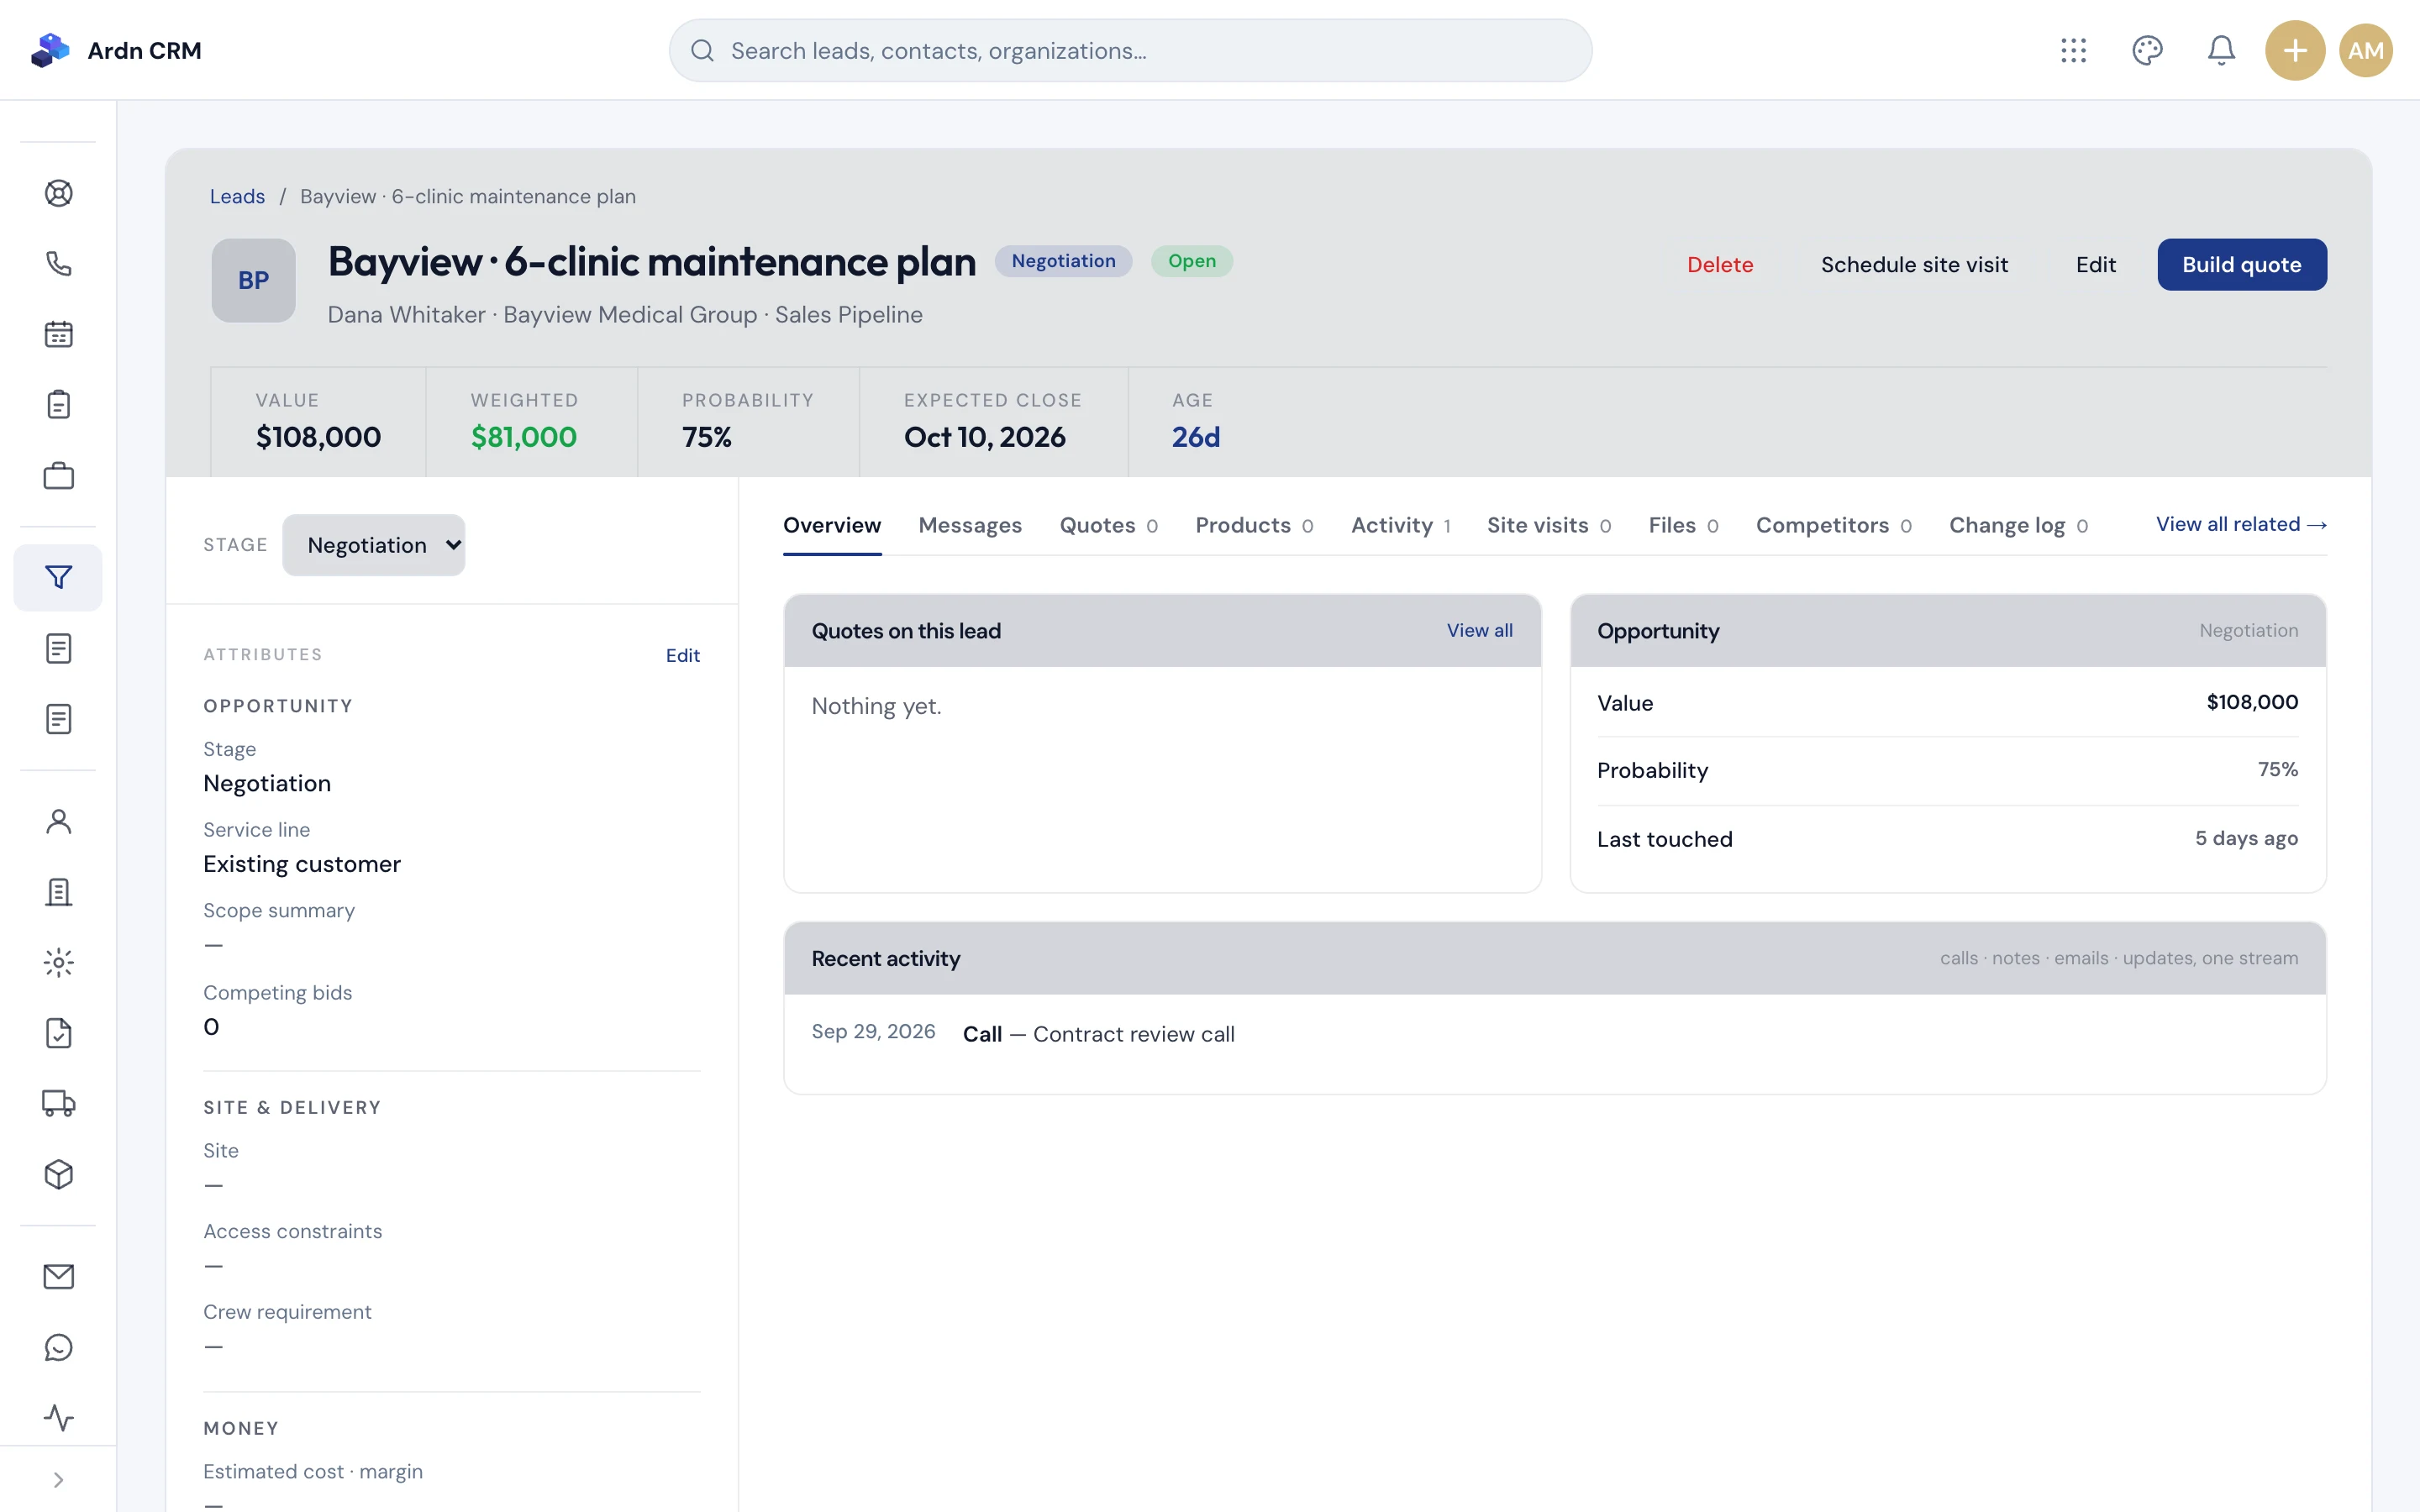Screen dimensions: 2420x1512
Task: Focus the search leads input field
Action: click(1130, 50)
